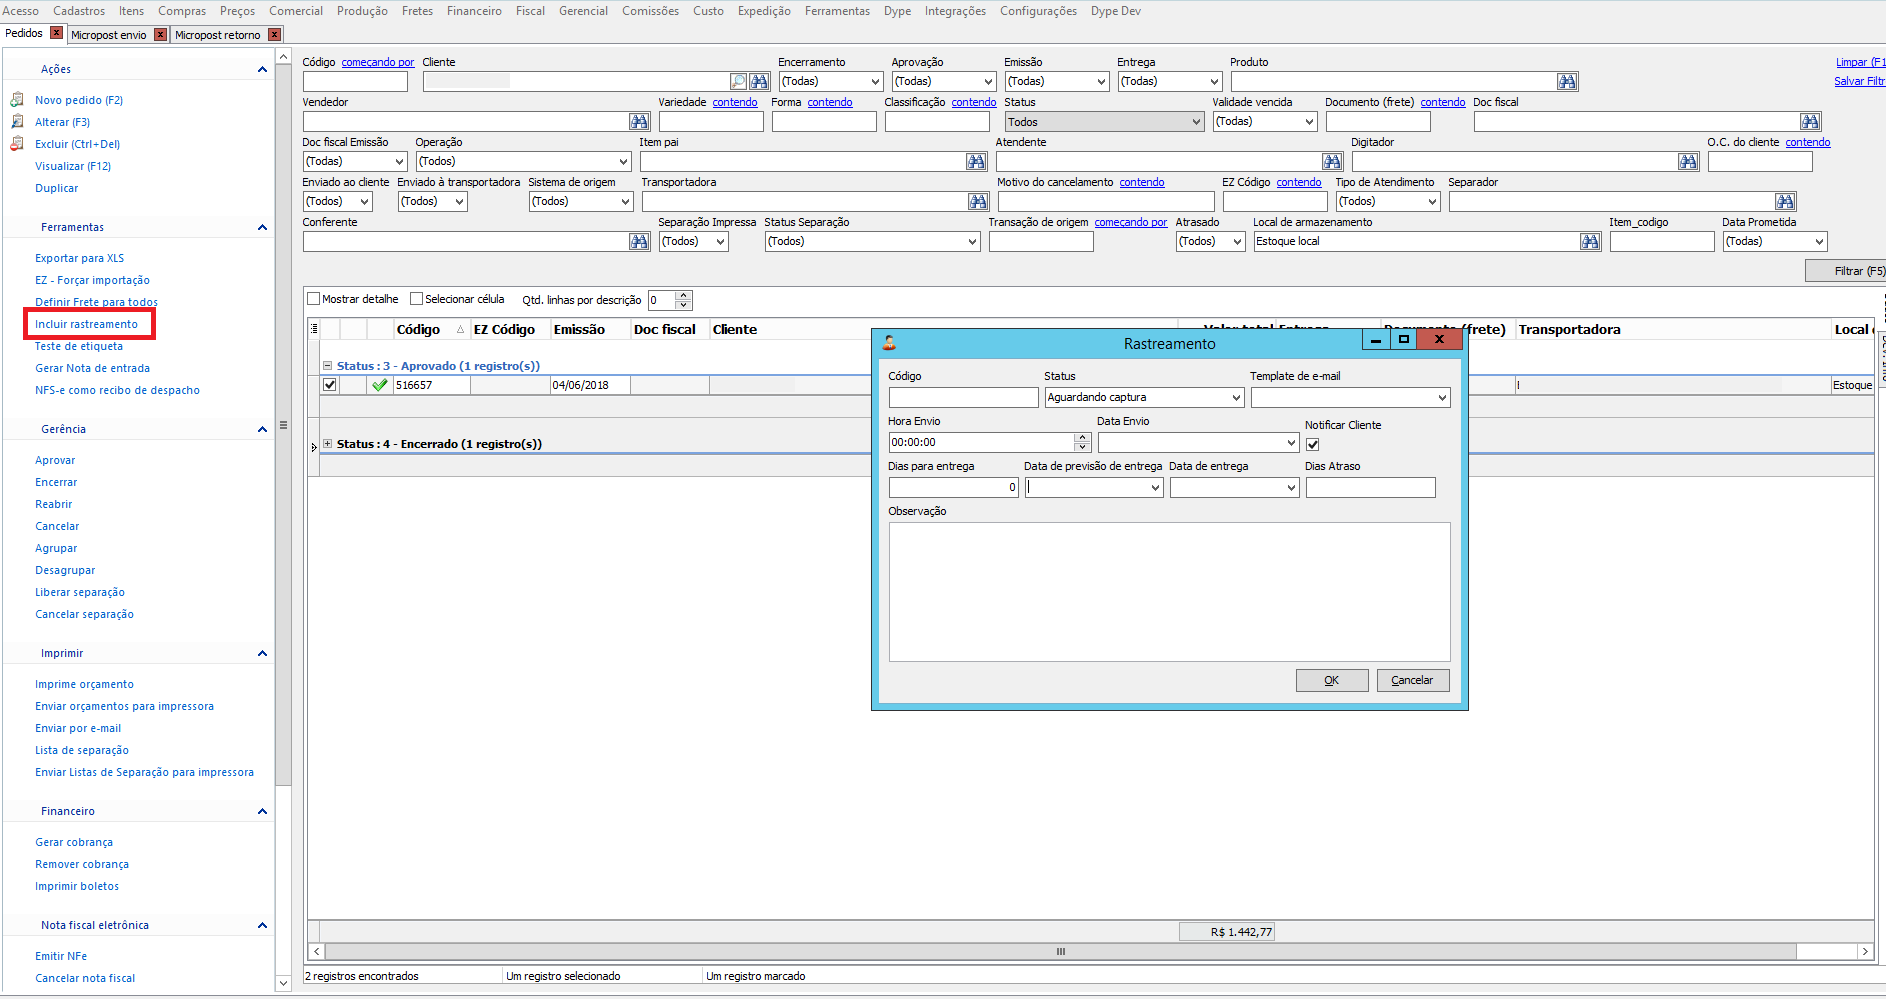Click the horizontal scrollbar thumb of the grid
This screenshot has width=1886, height=999.
pyautogui.click(x=1061, y=952)
